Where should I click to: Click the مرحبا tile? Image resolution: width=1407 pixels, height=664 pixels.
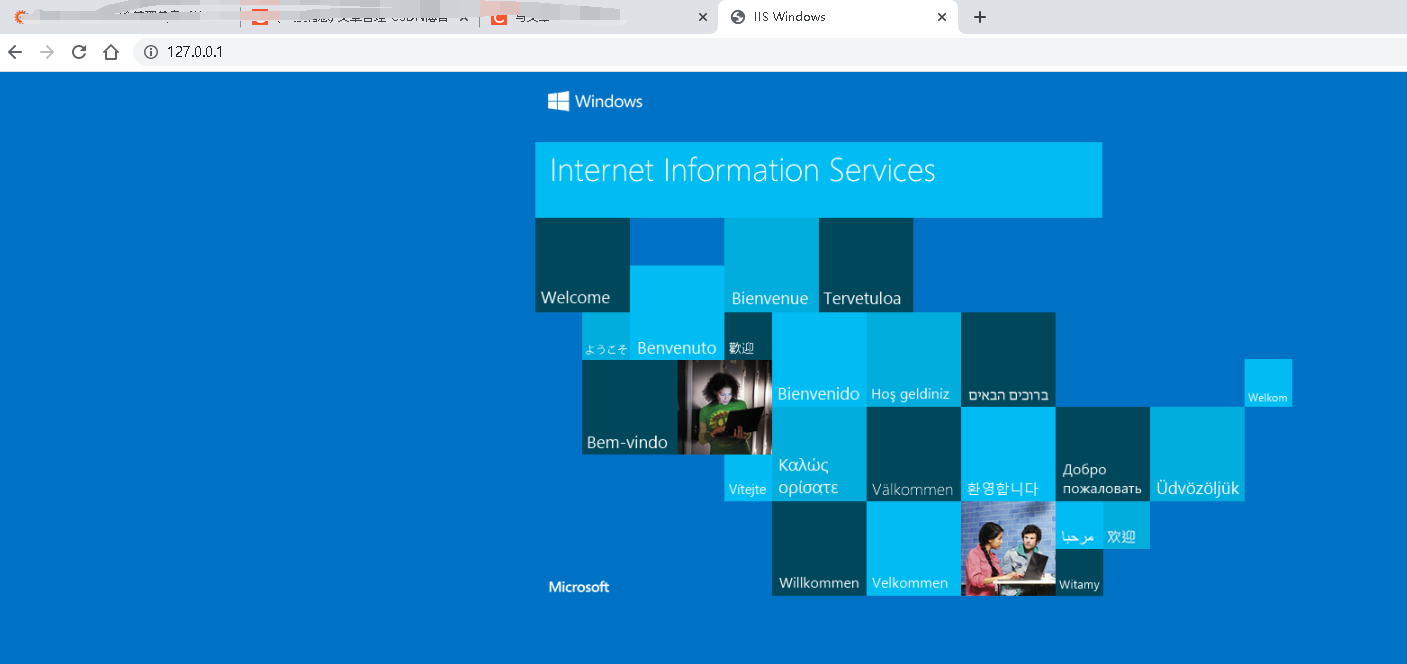click(x=1079, y=525)
